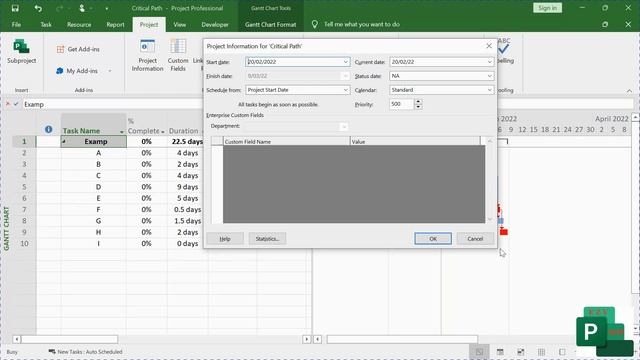Open My Add-ins dropdown arrow
Image resolution: width=640 pixels, height=360 pixels.
point(109,71)
